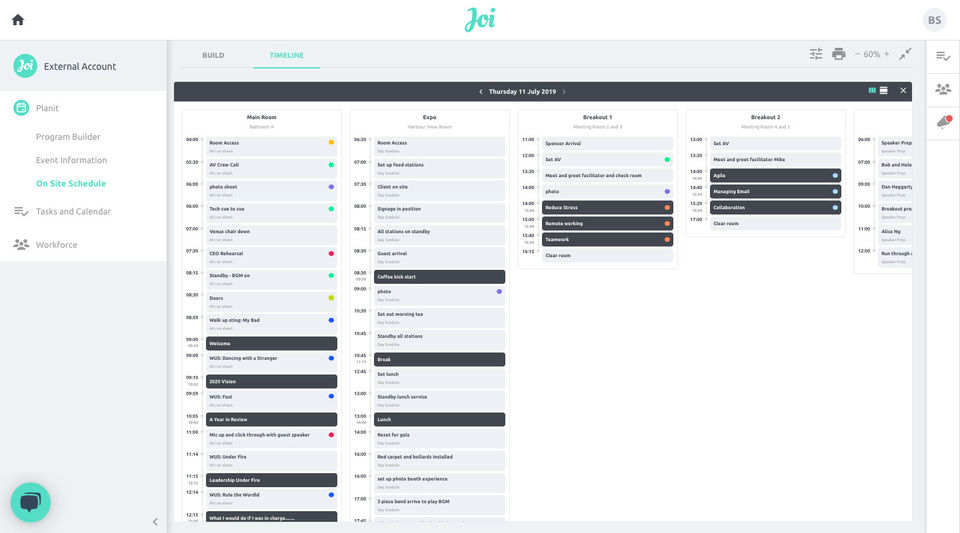Zoom out with the minus button

[857, 54]
